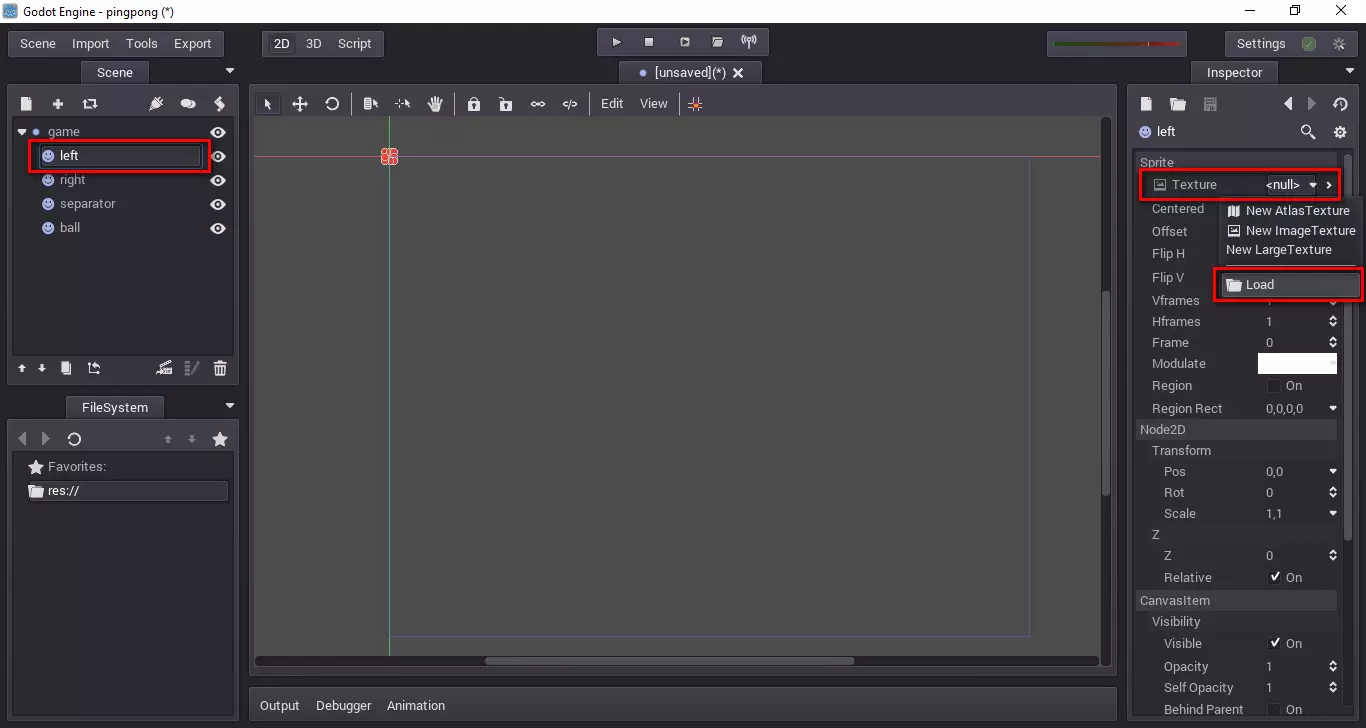Open the Texture null dropdown arrow
The image size is (1366, 728).
pos(1313,185)
